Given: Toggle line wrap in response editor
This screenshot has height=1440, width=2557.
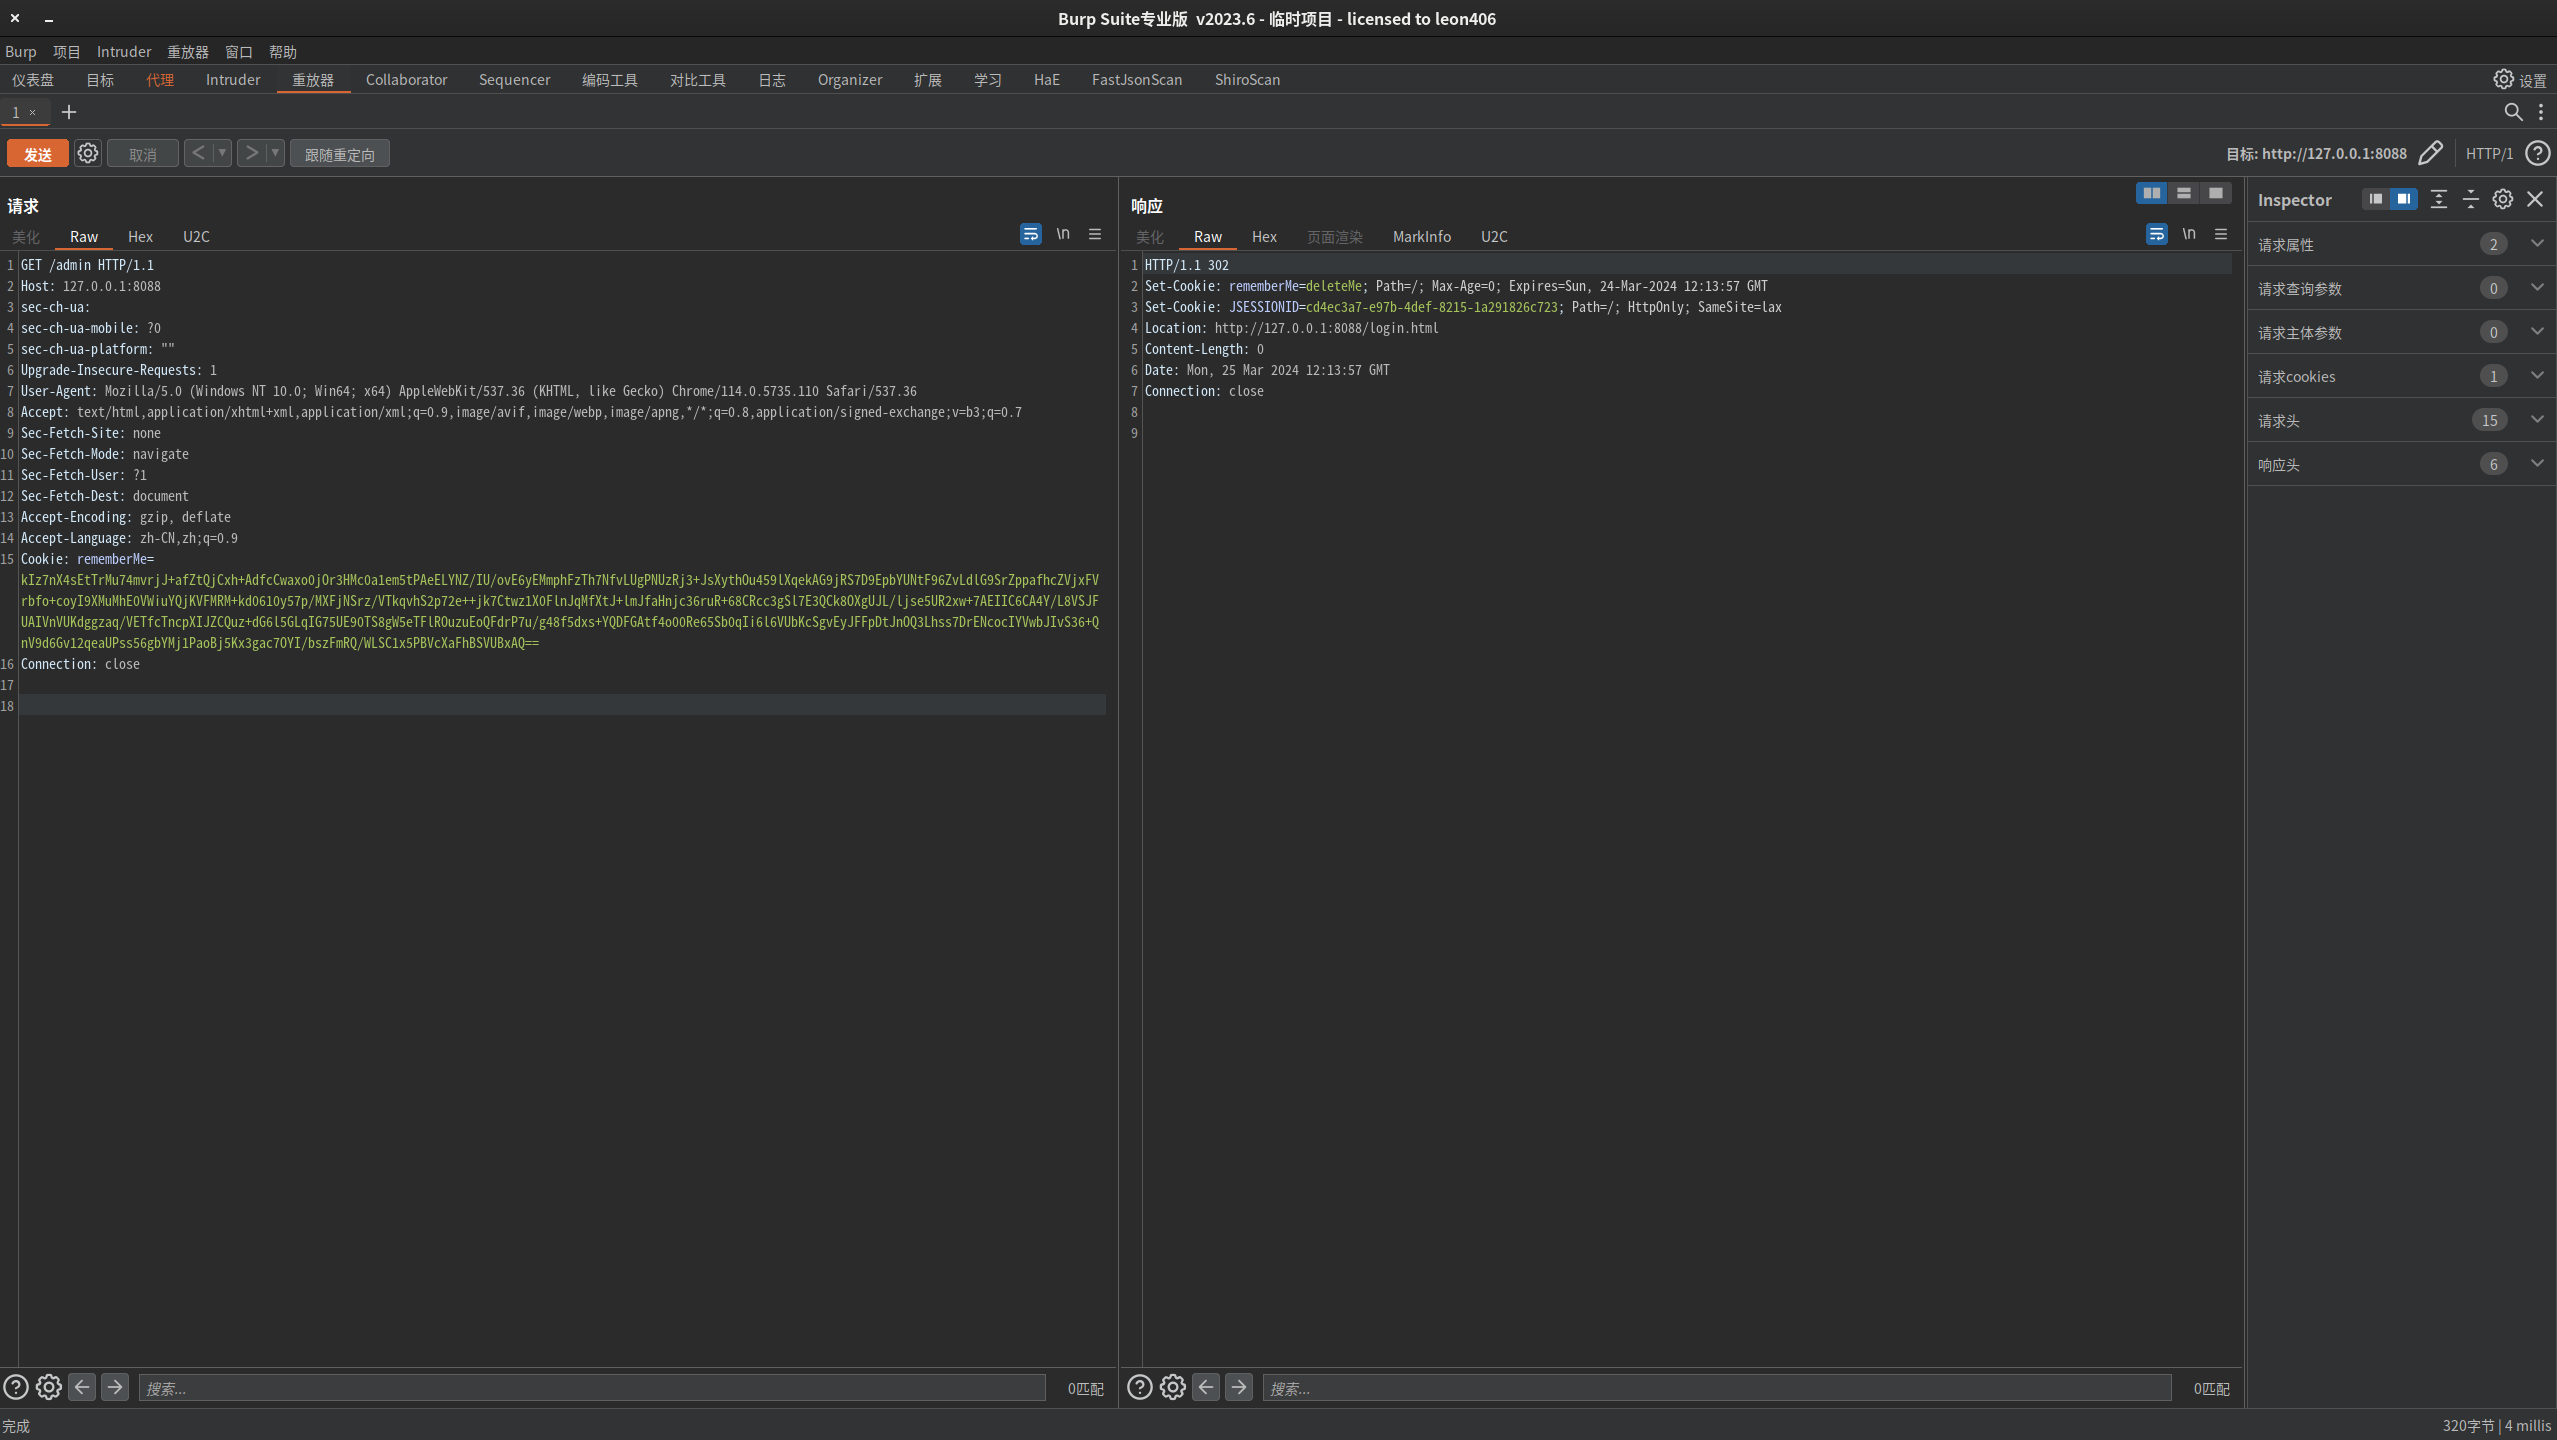Looking at the screenshot, I should pos(2156,234).
